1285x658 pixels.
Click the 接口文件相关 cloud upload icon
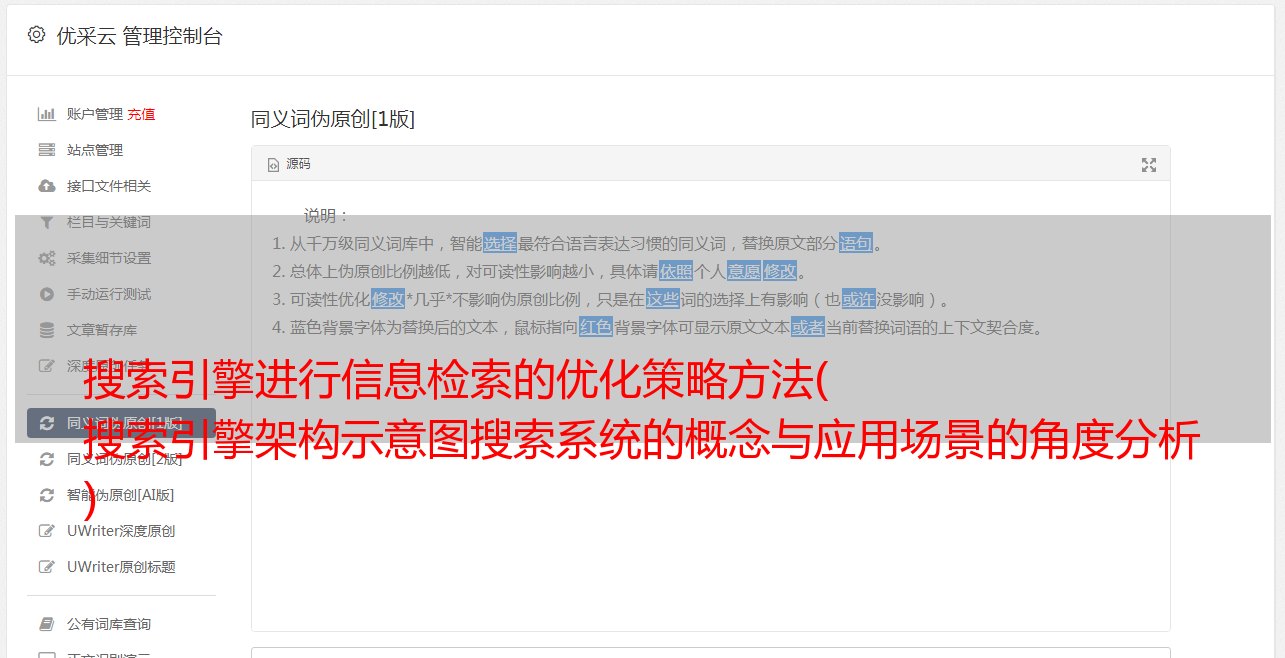tap(47, 186)
